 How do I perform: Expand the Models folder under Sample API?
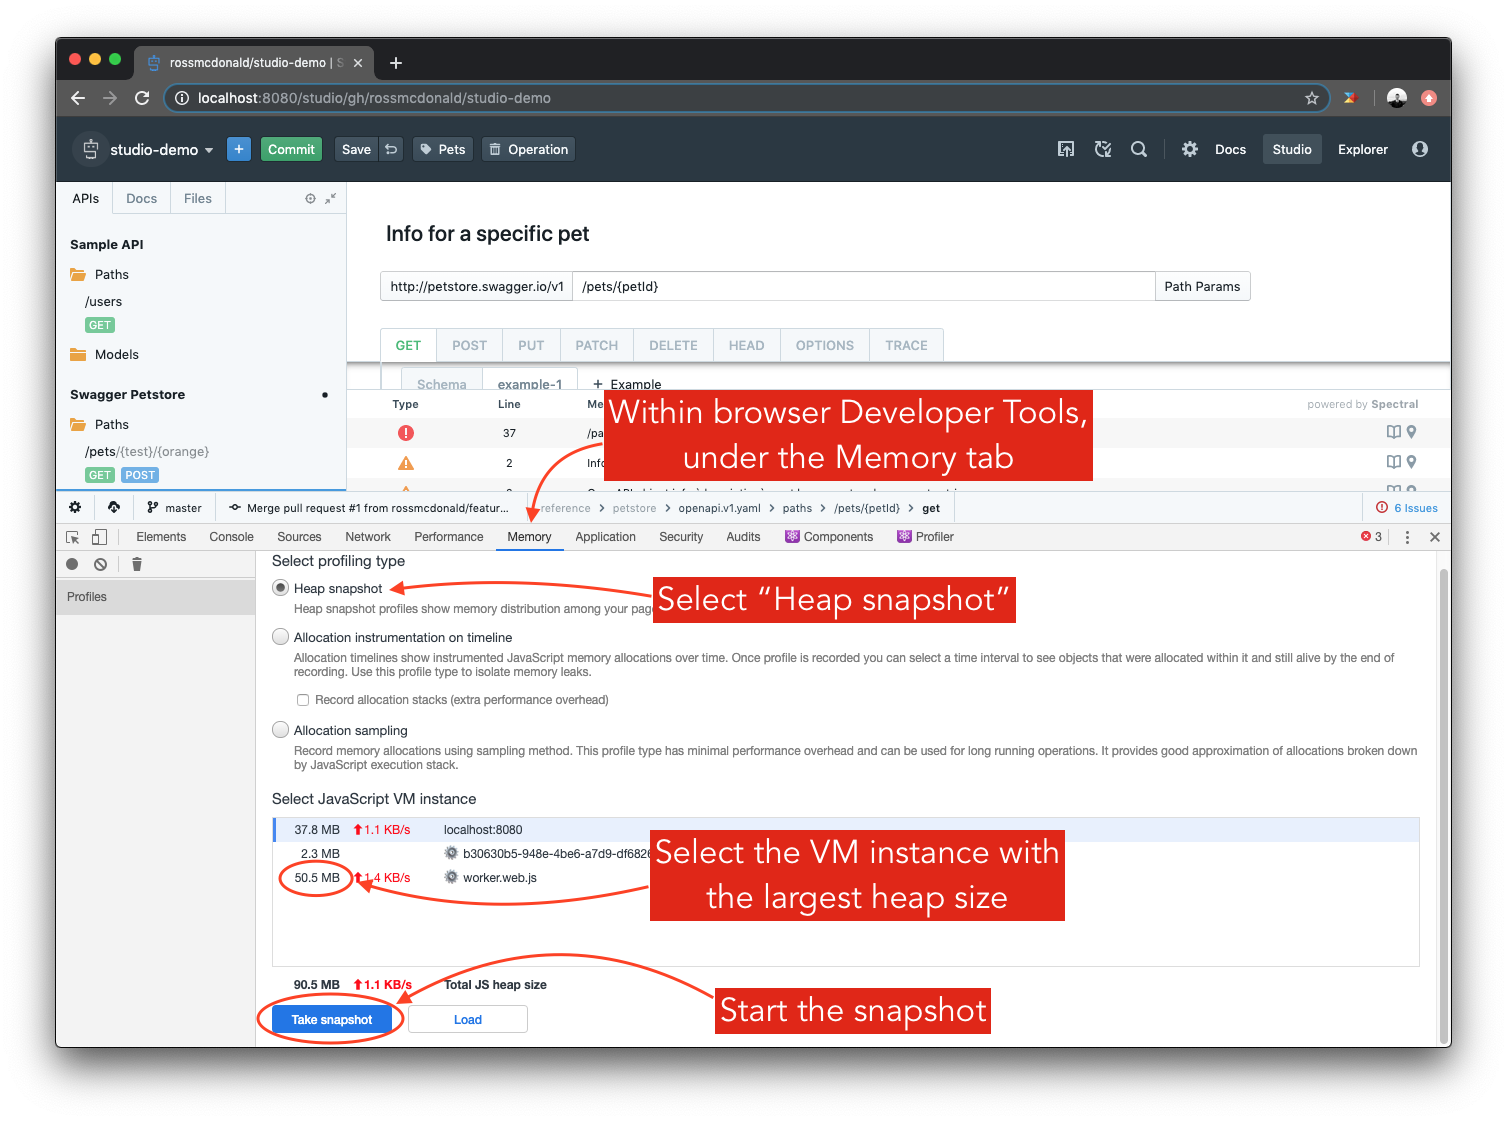[x=104, y=354]
